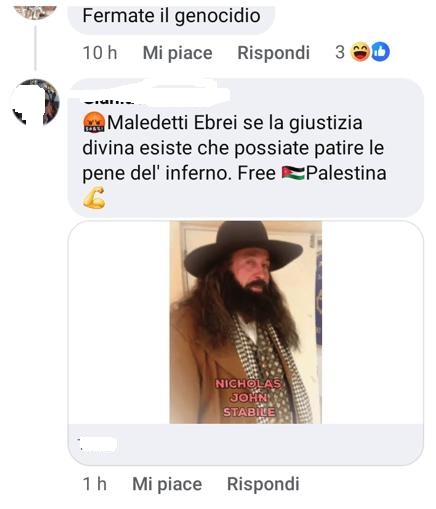The width and height of the screenshot is (436, 509).
Task: Click the grey caption bar below the photo
Action: point(246,444)
